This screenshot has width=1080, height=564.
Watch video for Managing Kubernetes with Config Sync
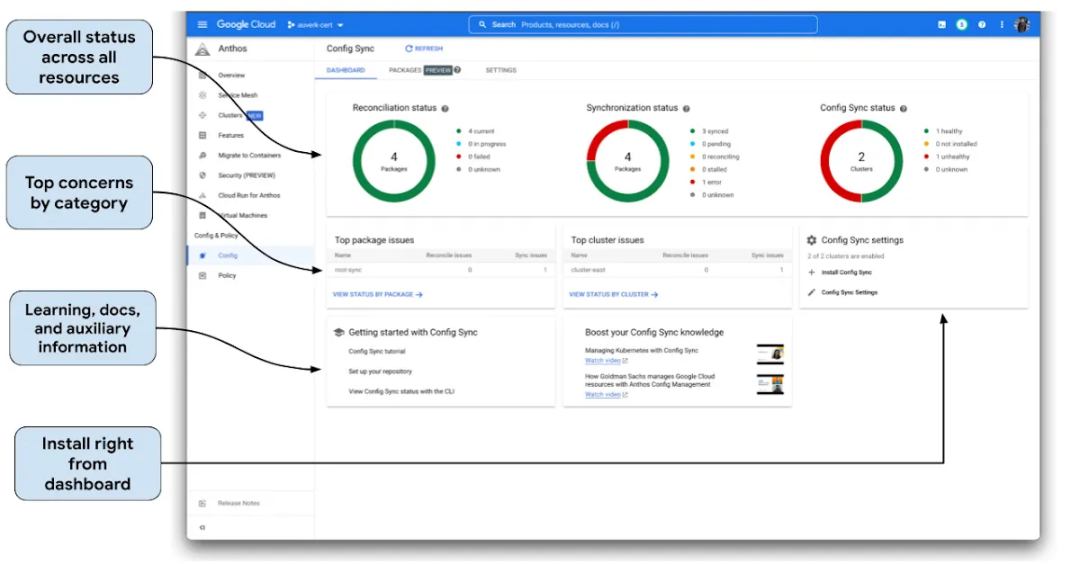(606, 361)
